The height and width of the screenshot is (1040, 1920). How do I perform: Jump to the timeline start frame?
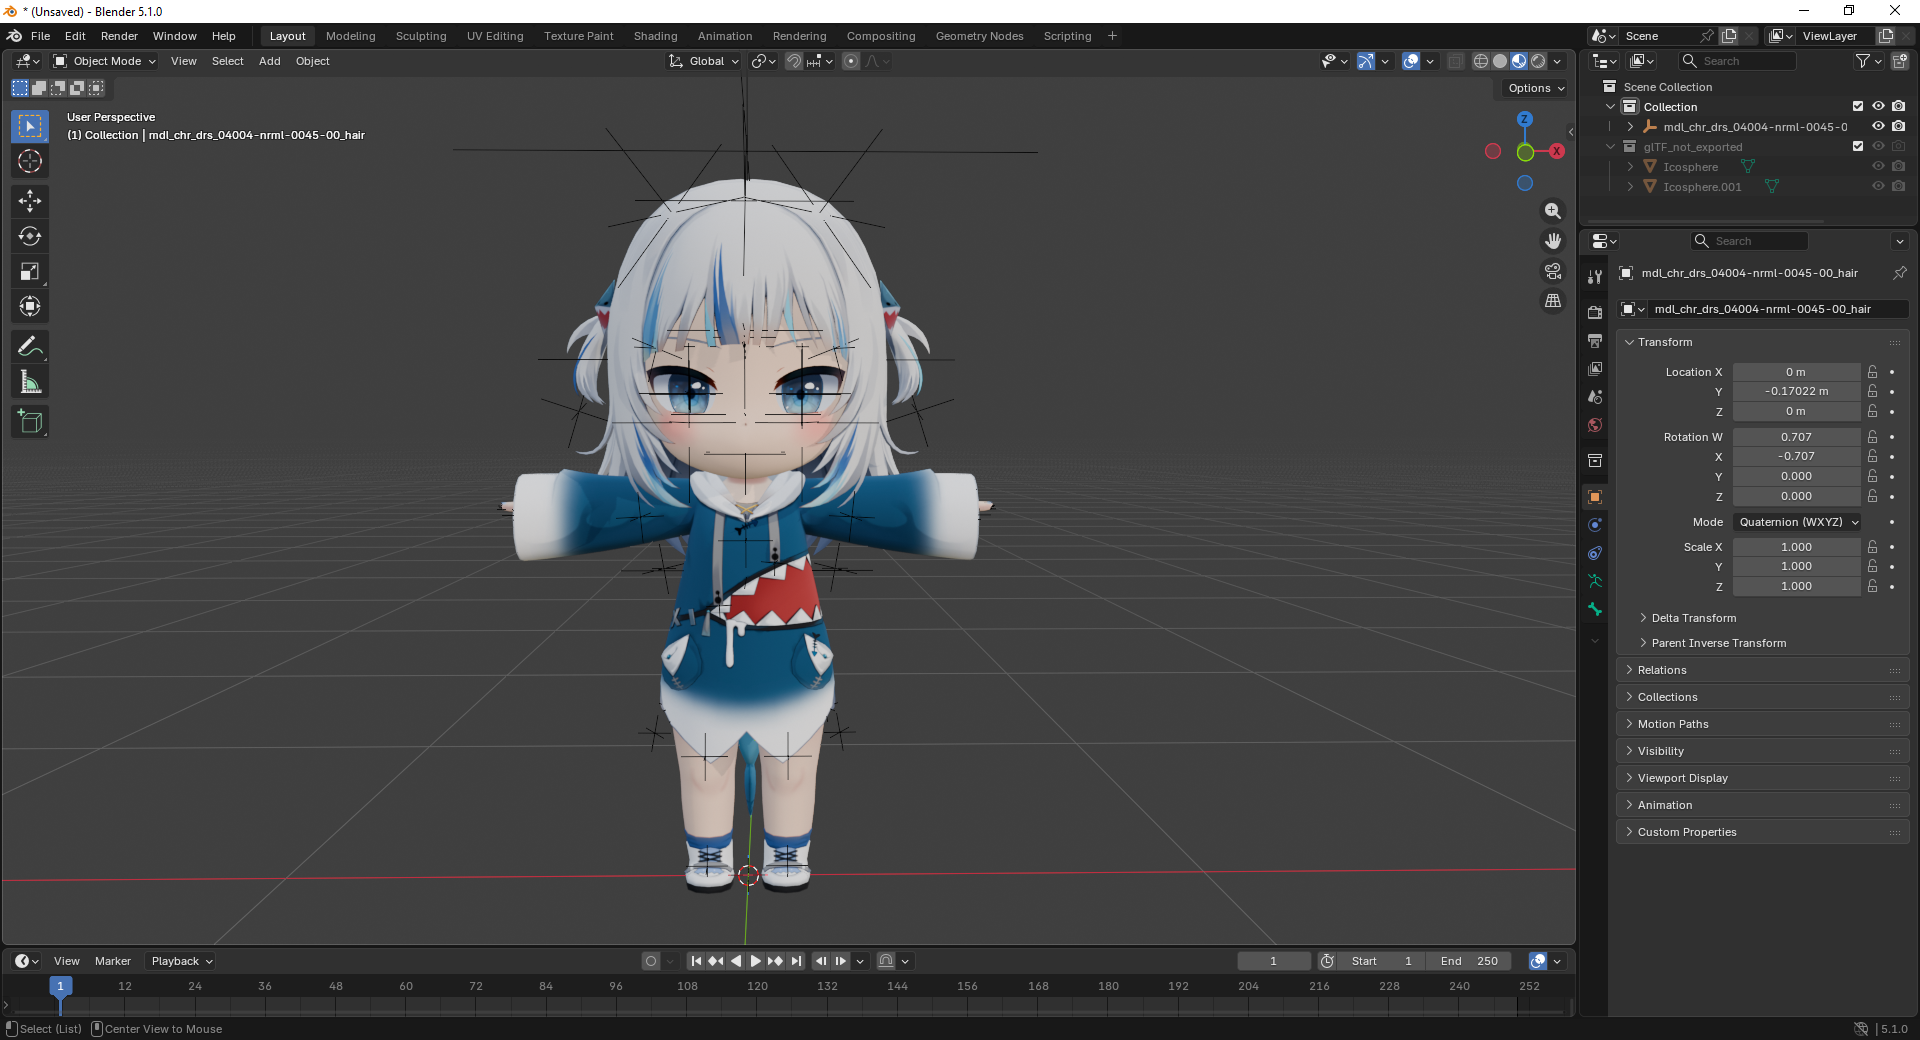696,961
